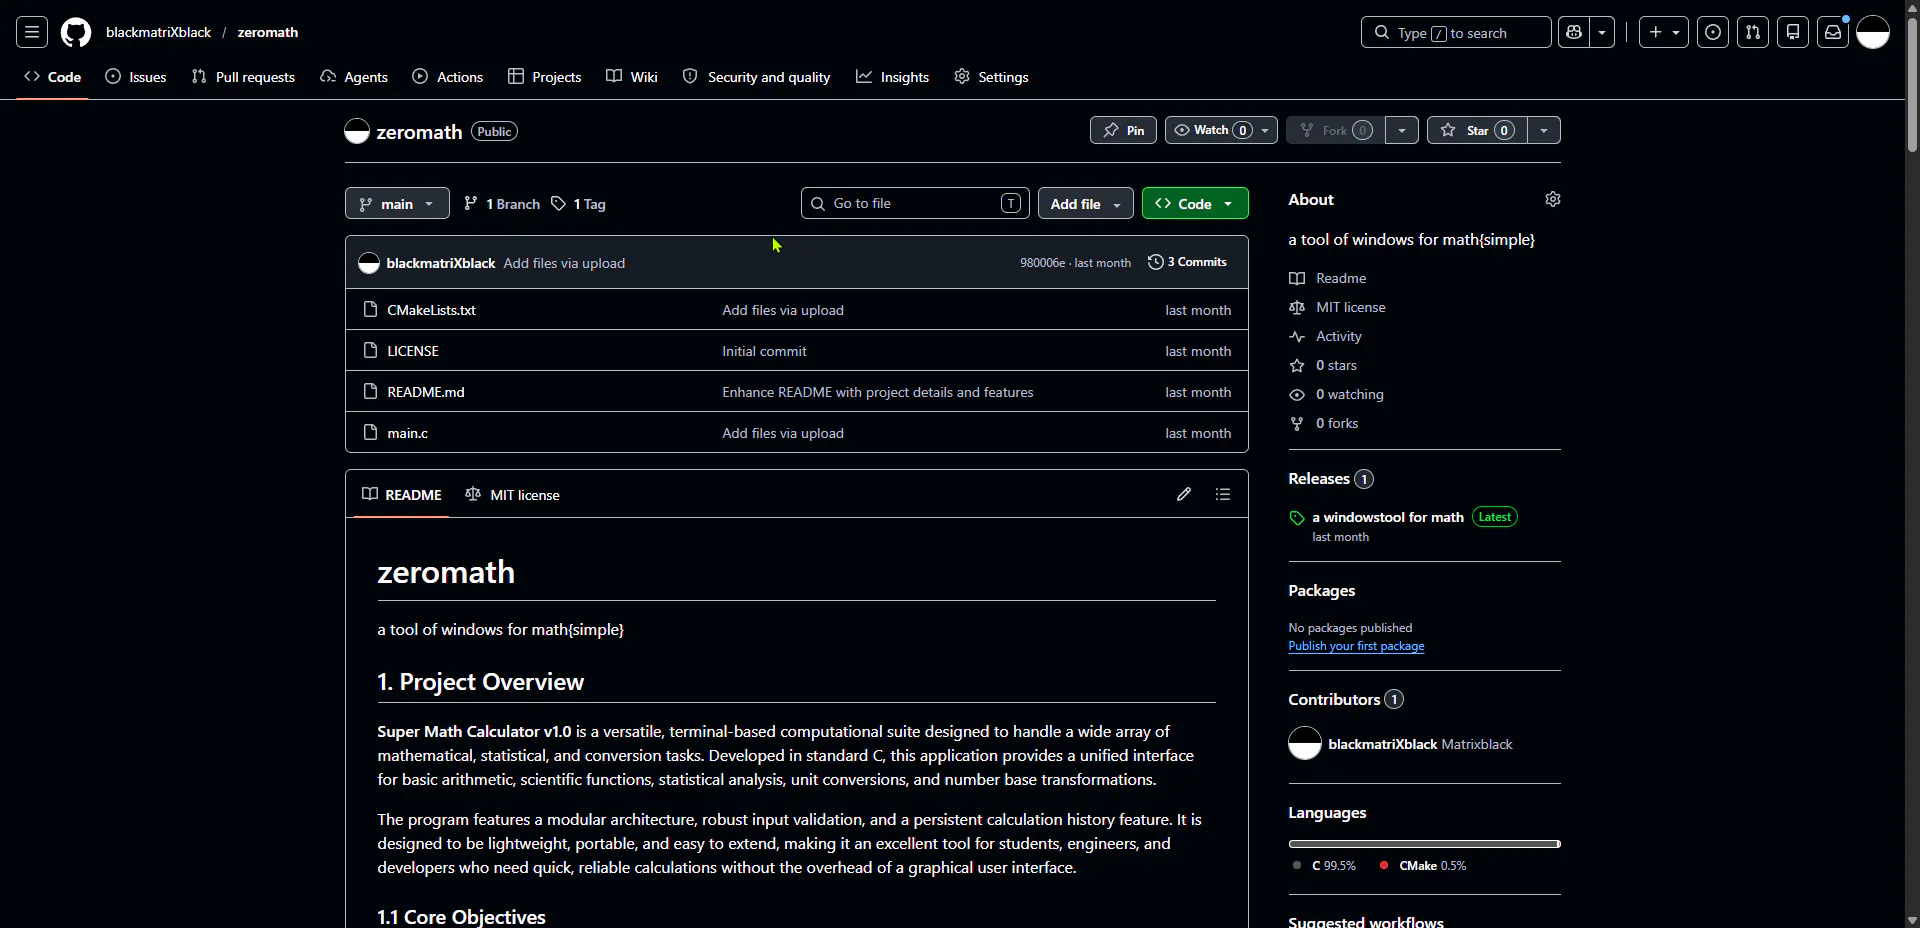Expand the Fork options dropdown arrow
The width and height of the screenshot is (1920, 928).
[x=1402, y=130]
